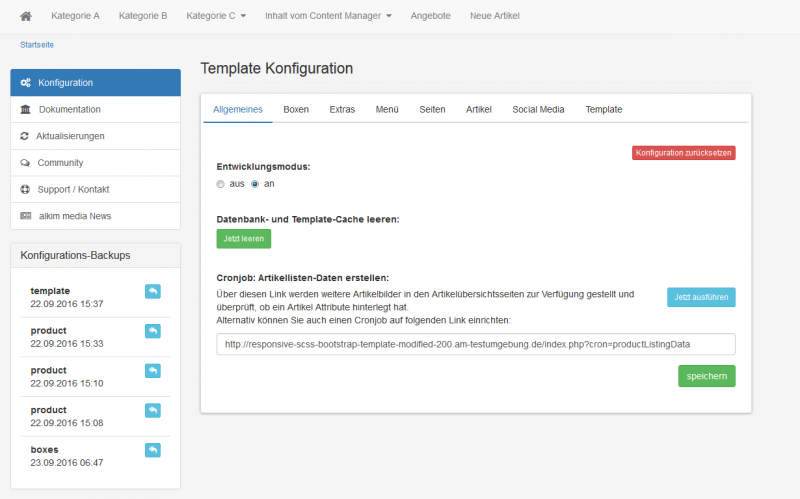Open Support / Kontakt in the sidebar
This screenshot has width=800, height=499.
[x=95, y=189]
